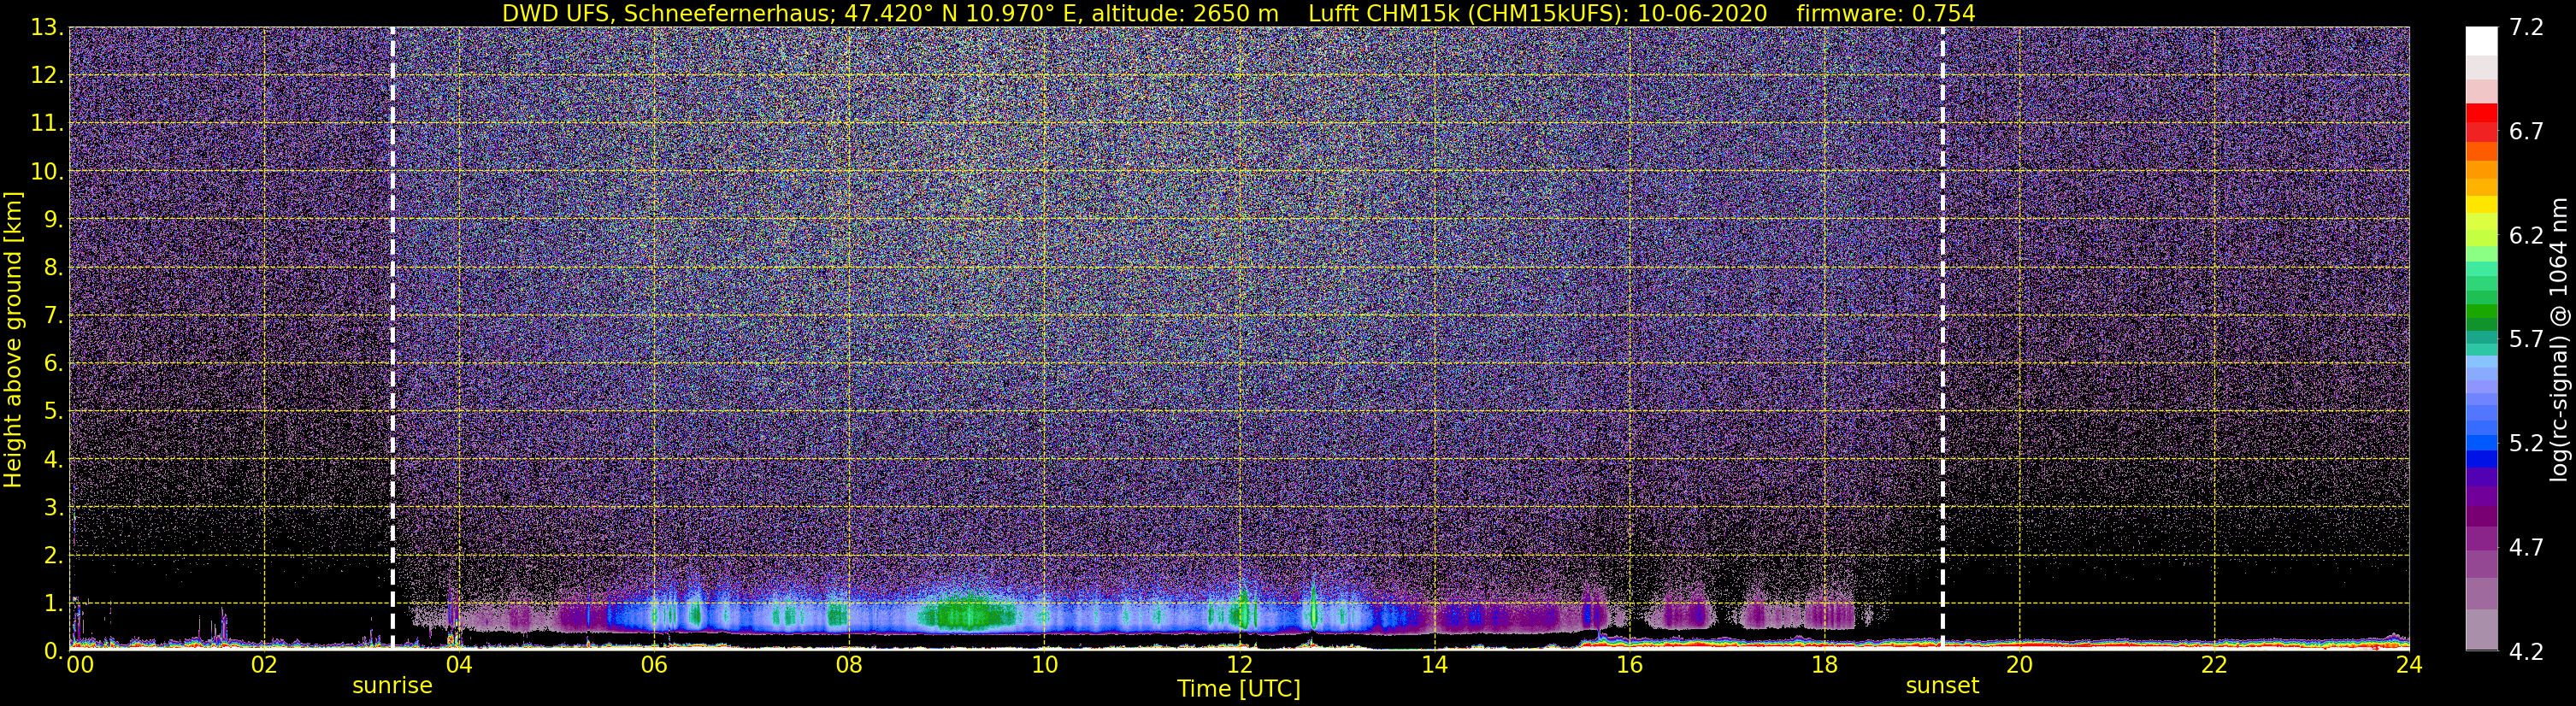Click the time axis tick '02'
This screenshot has width=2576, height=706.
pos(264,666)
